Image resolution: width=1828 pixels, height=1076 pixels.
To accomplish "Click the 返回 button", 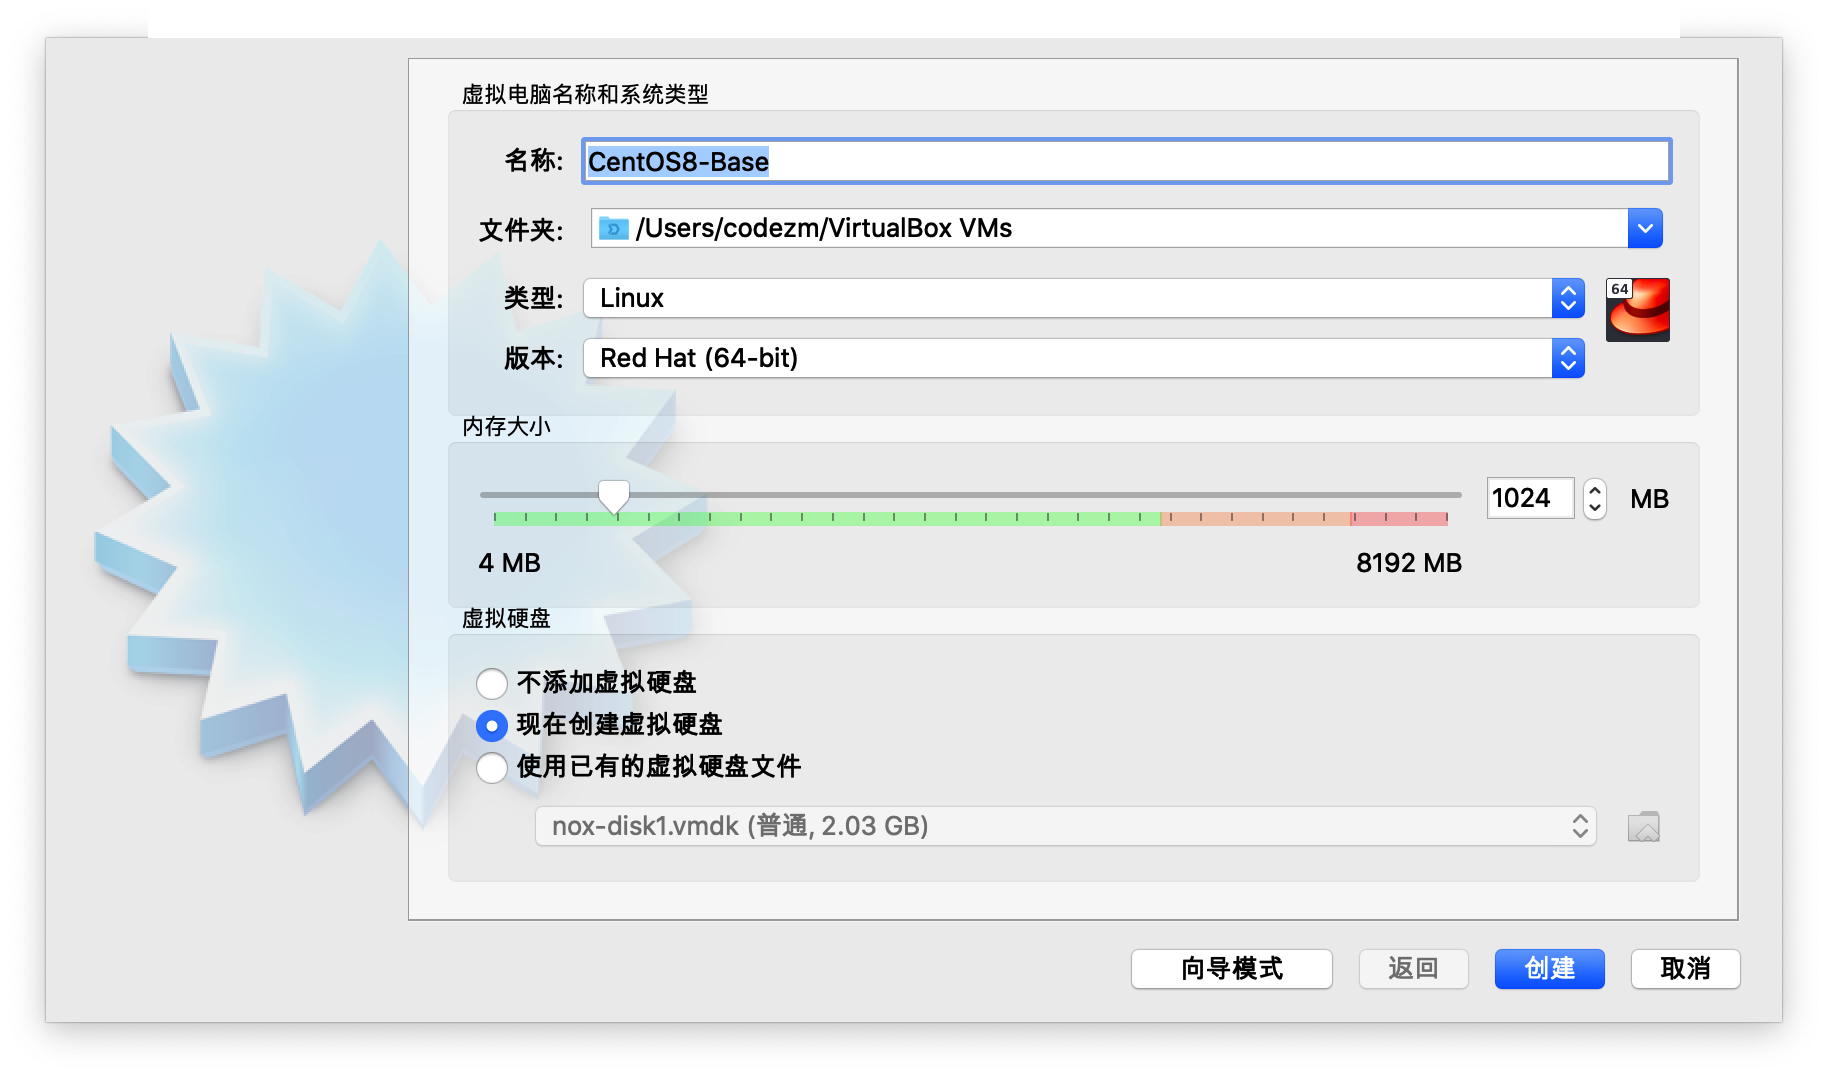I will click(1412, 968).
